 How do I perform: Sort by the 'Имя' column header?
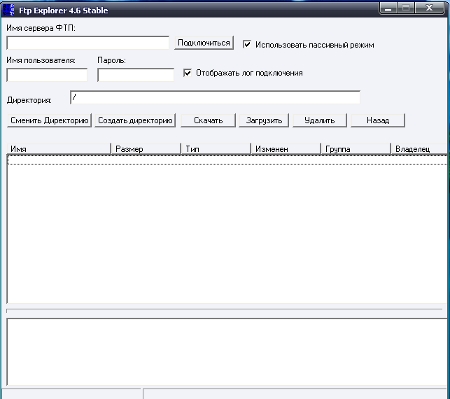59,149
